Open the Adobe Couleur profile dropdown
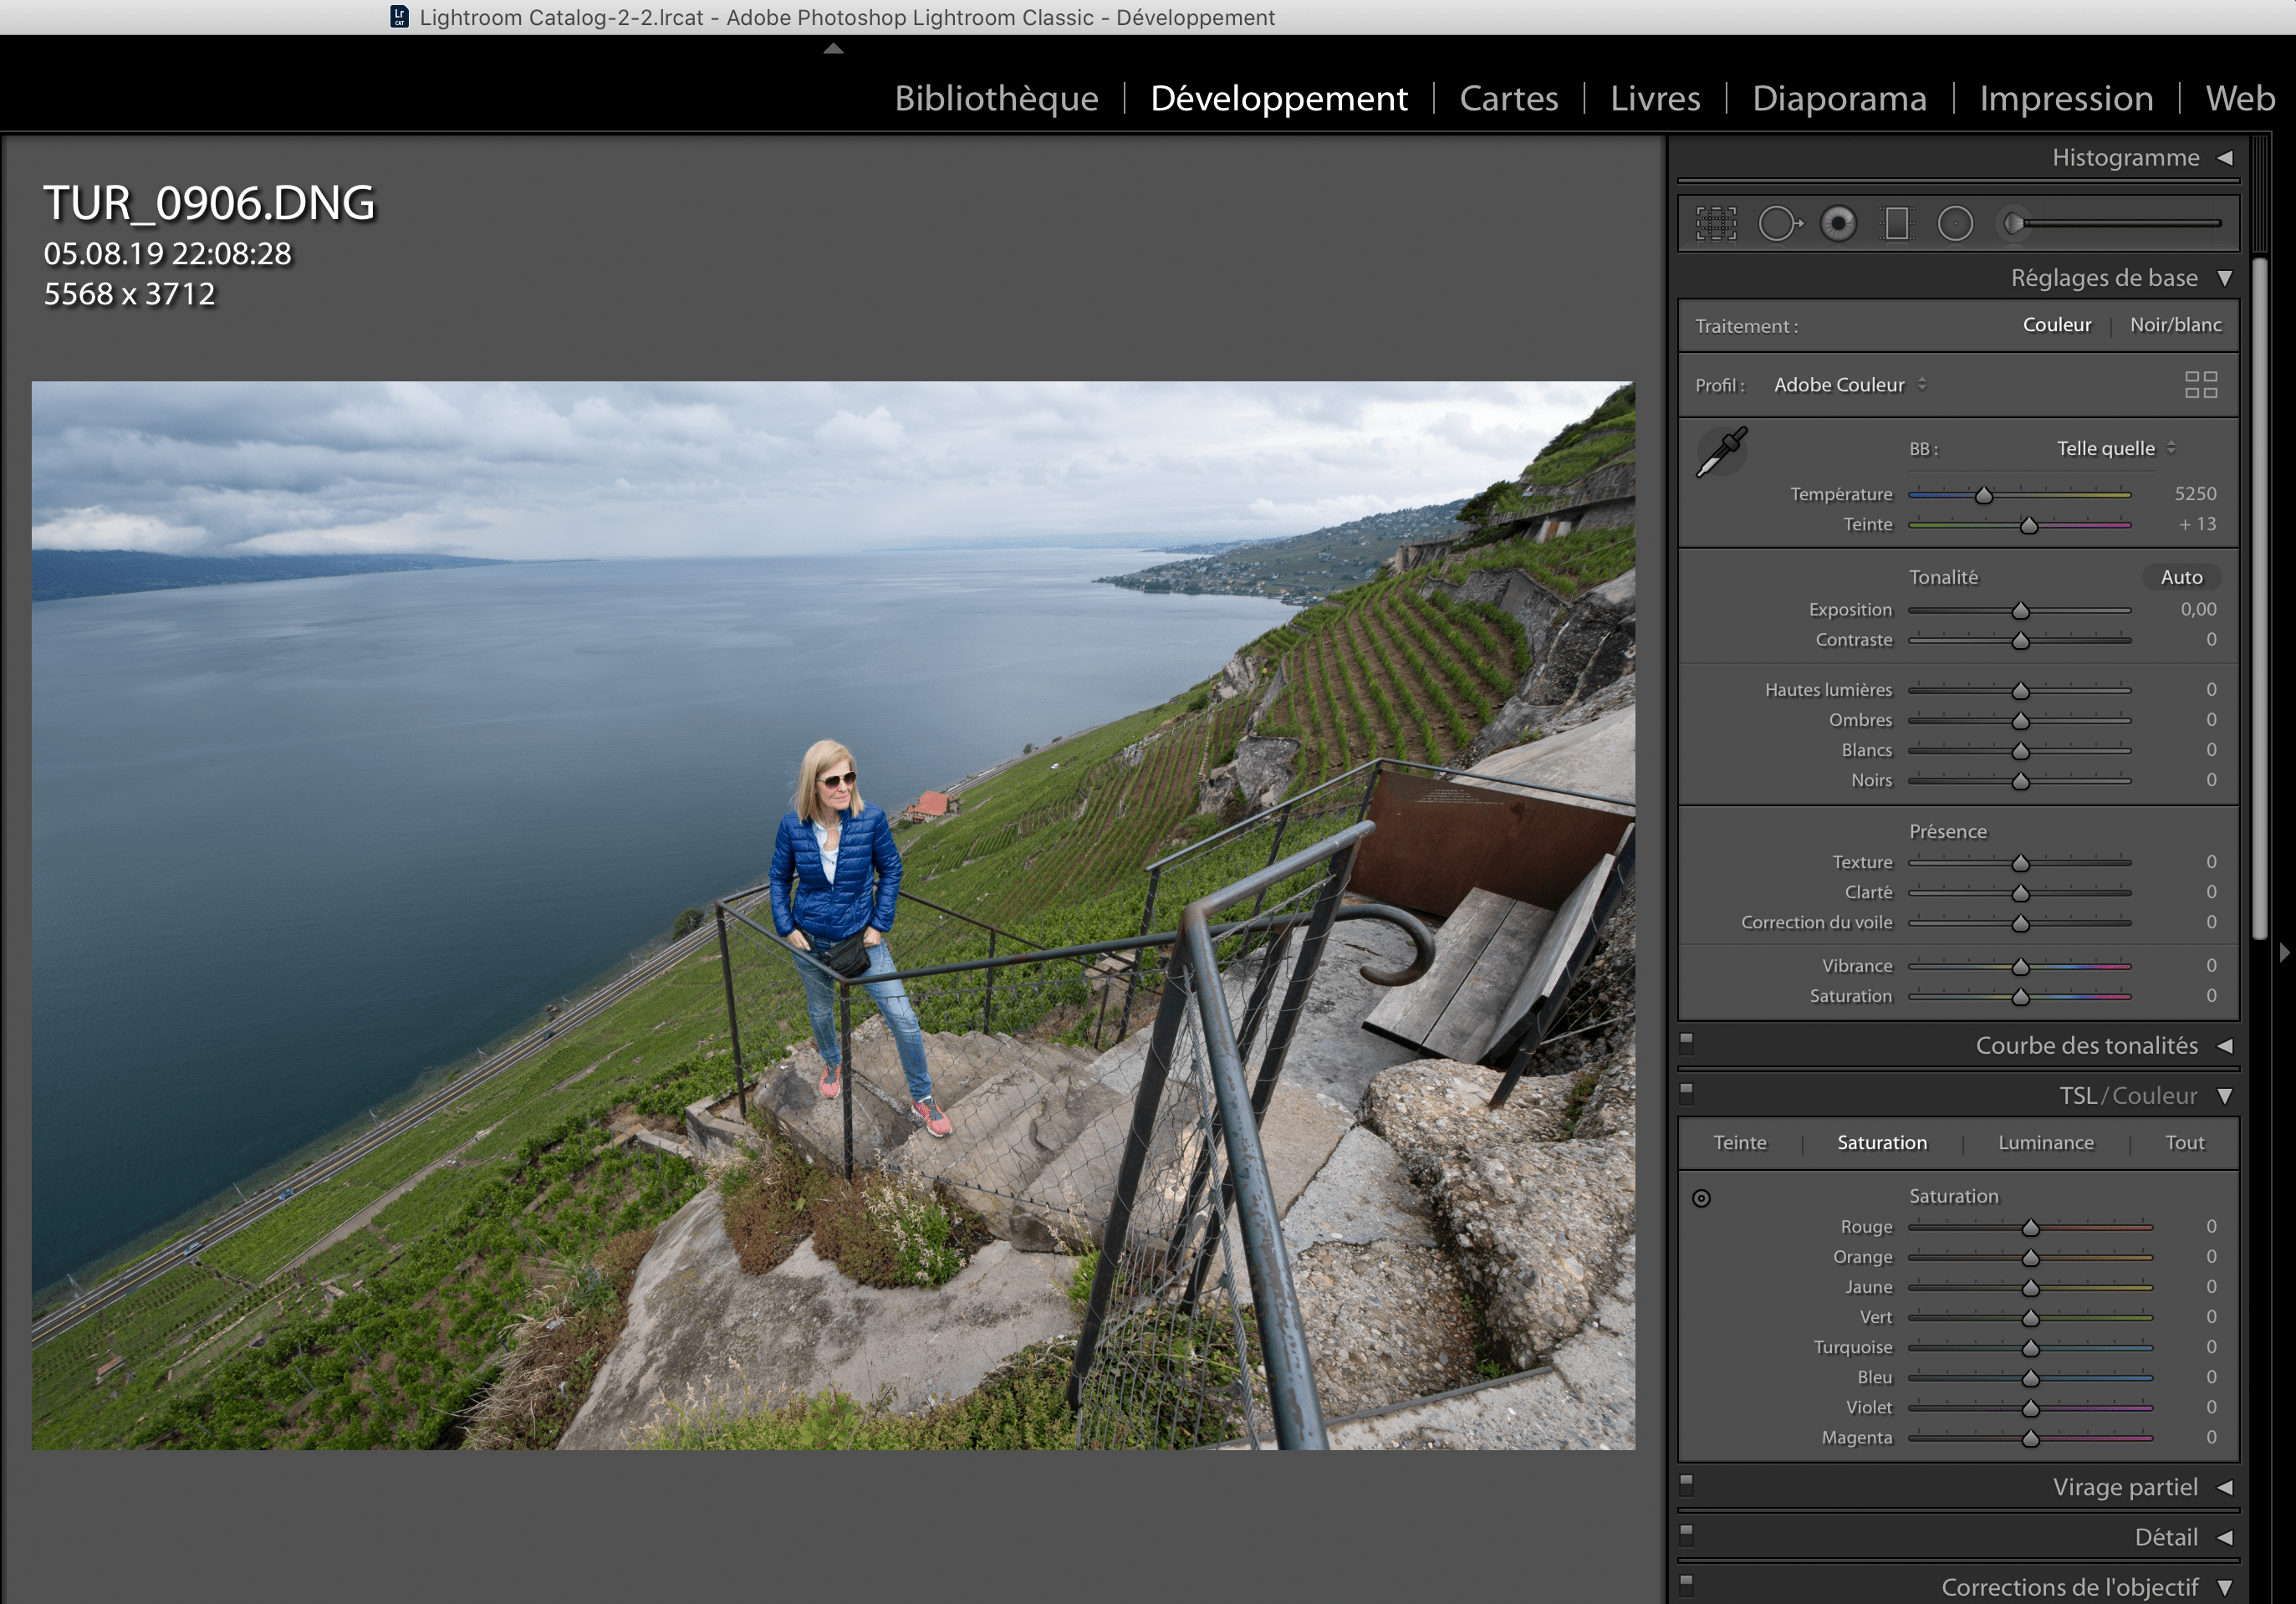Viewport: 2296px width, 1604px height. pos(1850,385)
